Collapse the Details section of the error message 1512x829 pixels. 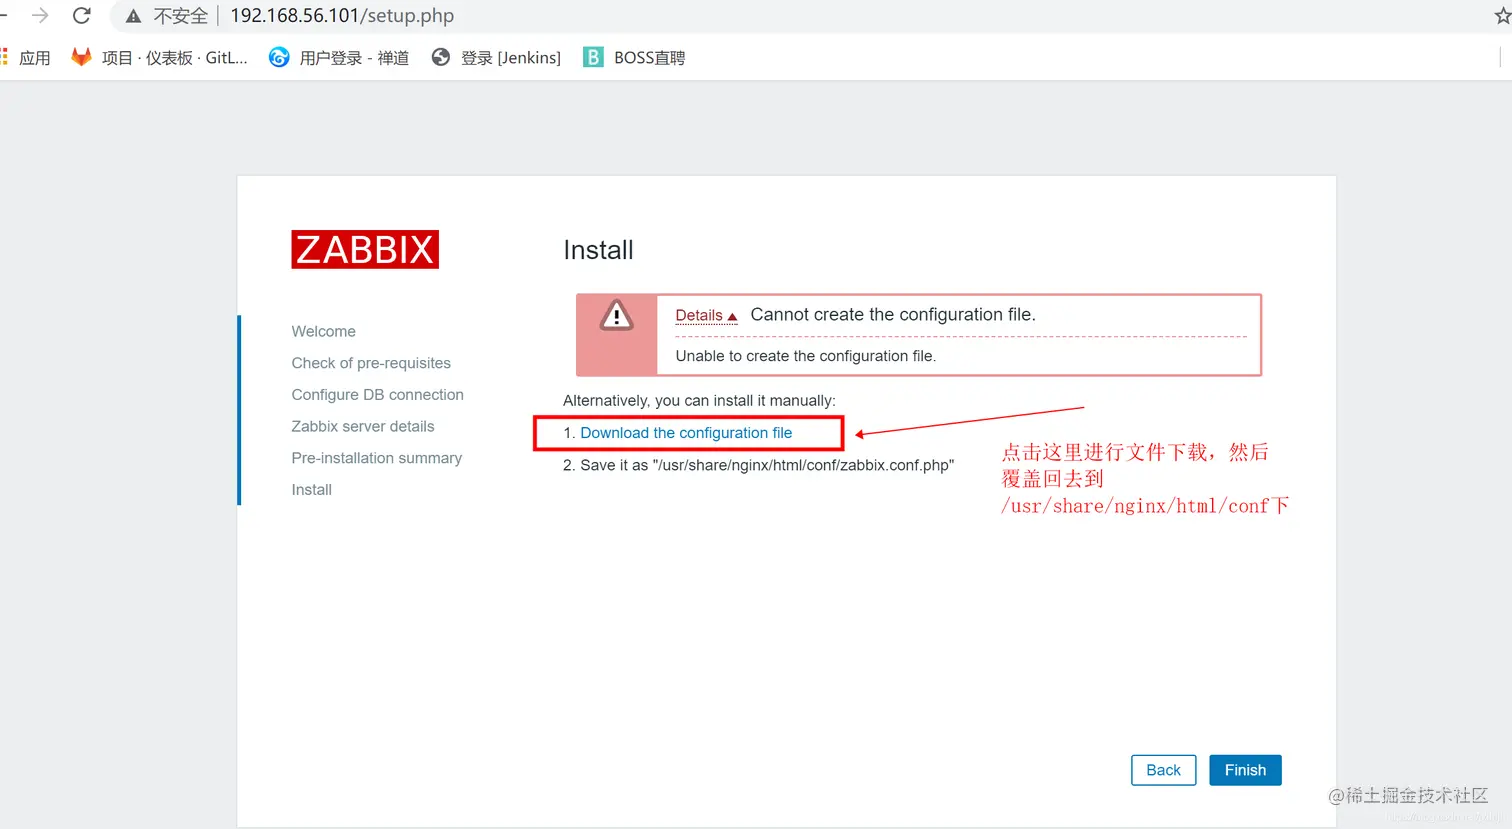click(x=699, y=315)
